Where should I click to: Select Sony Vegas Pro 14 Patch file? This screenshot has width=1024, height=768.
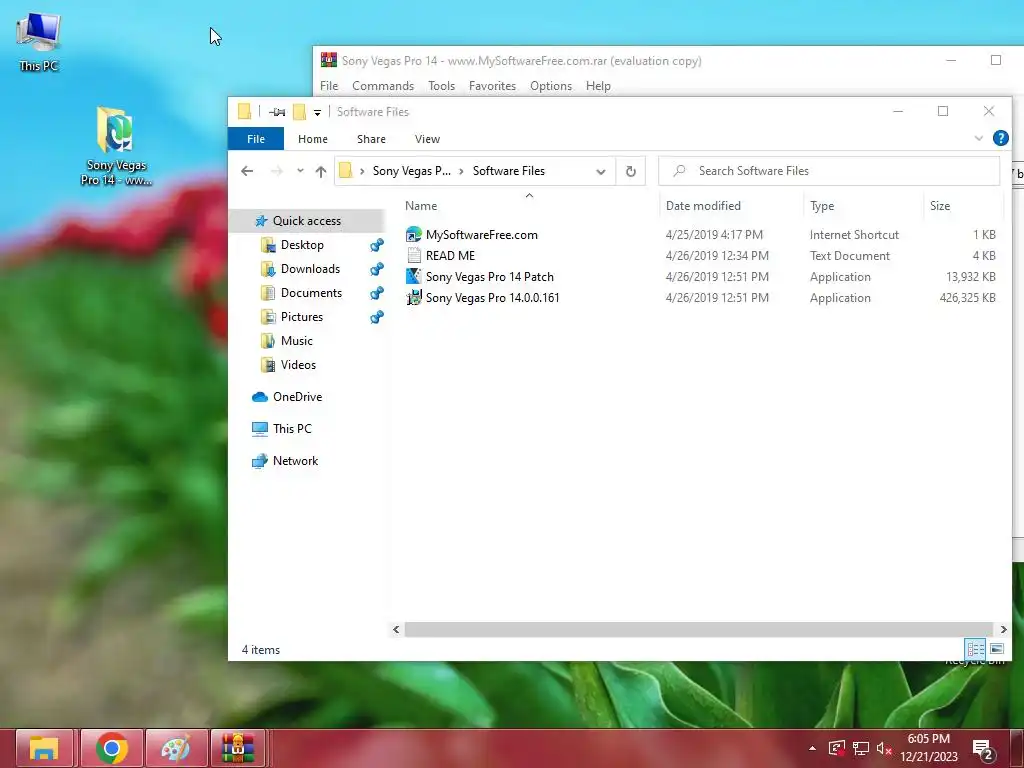click(x=490, y=276)
